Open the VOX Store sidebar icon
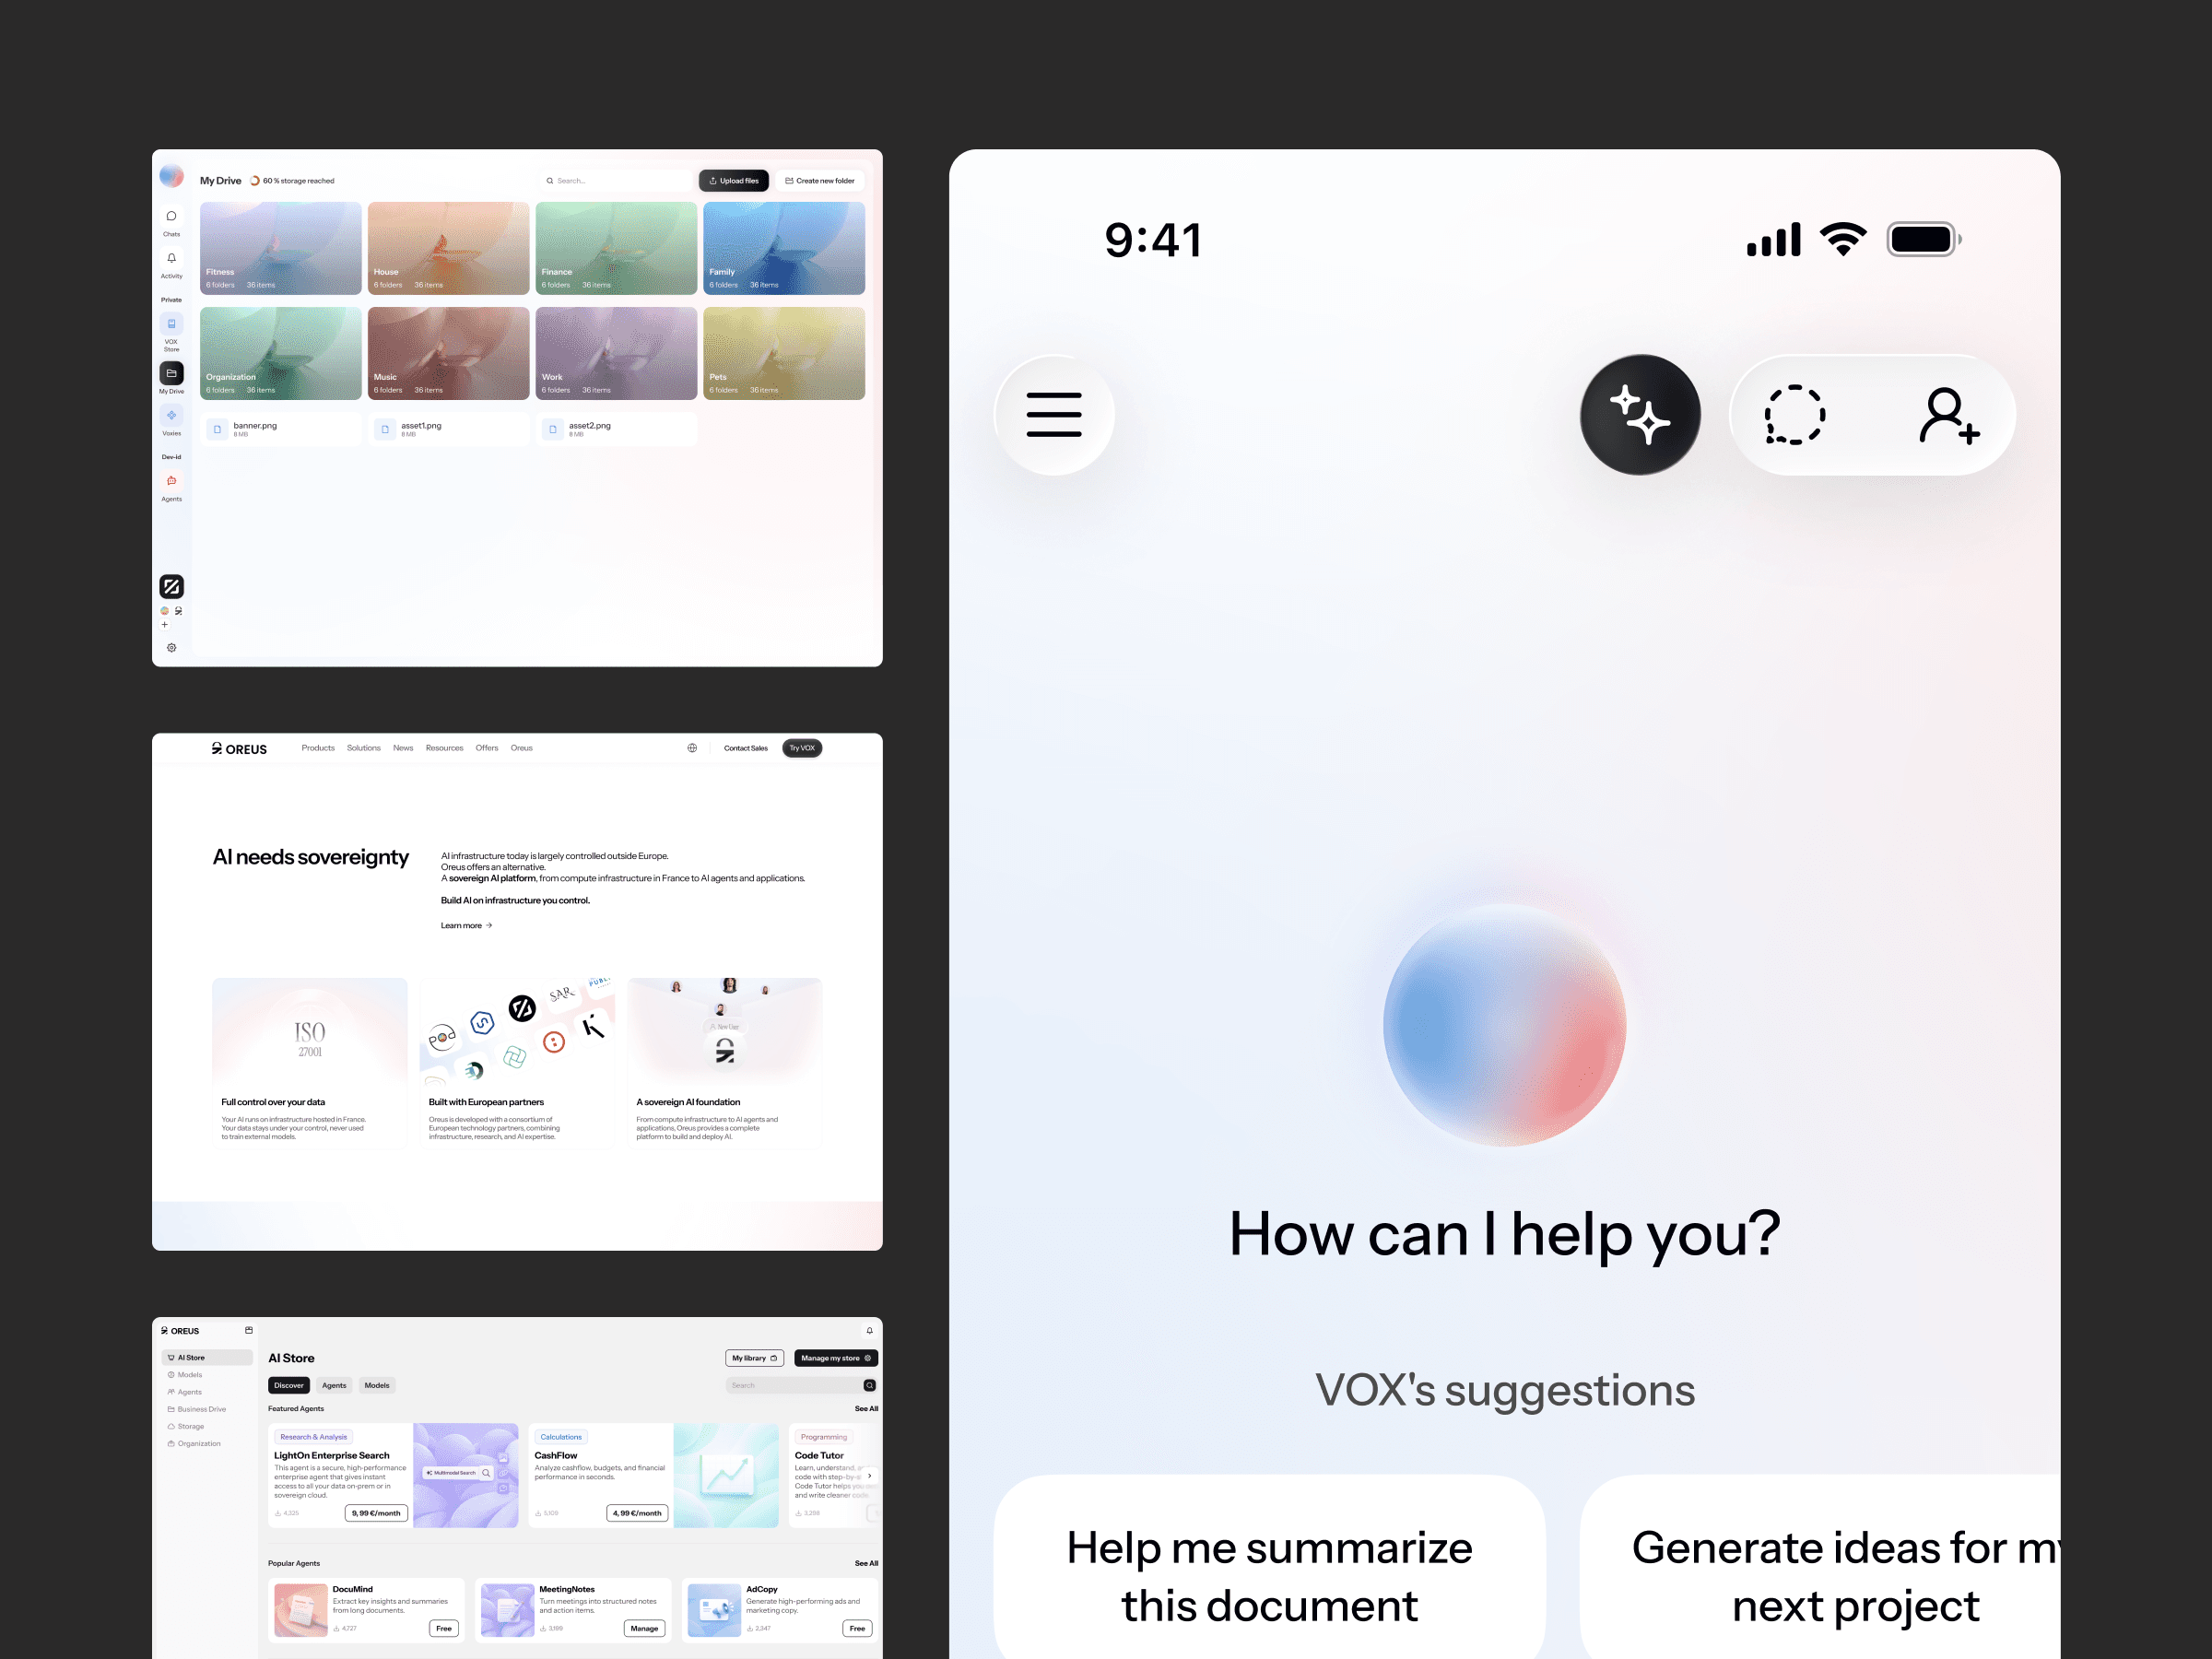The width and height of the screenshot is (2212, 1659). 171,325
